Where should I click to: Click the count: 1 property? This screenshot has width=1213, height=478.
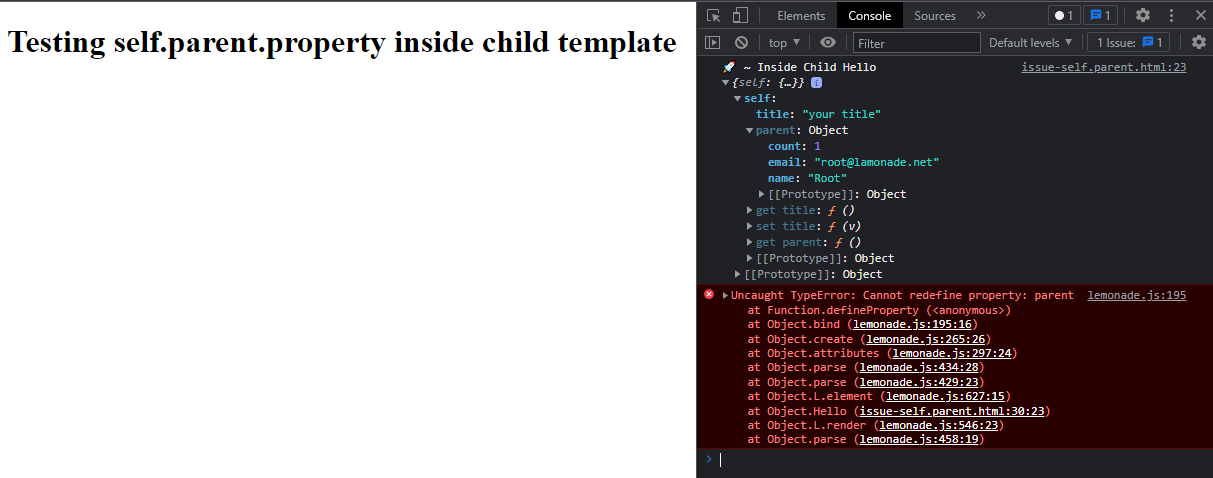[794, 146]
